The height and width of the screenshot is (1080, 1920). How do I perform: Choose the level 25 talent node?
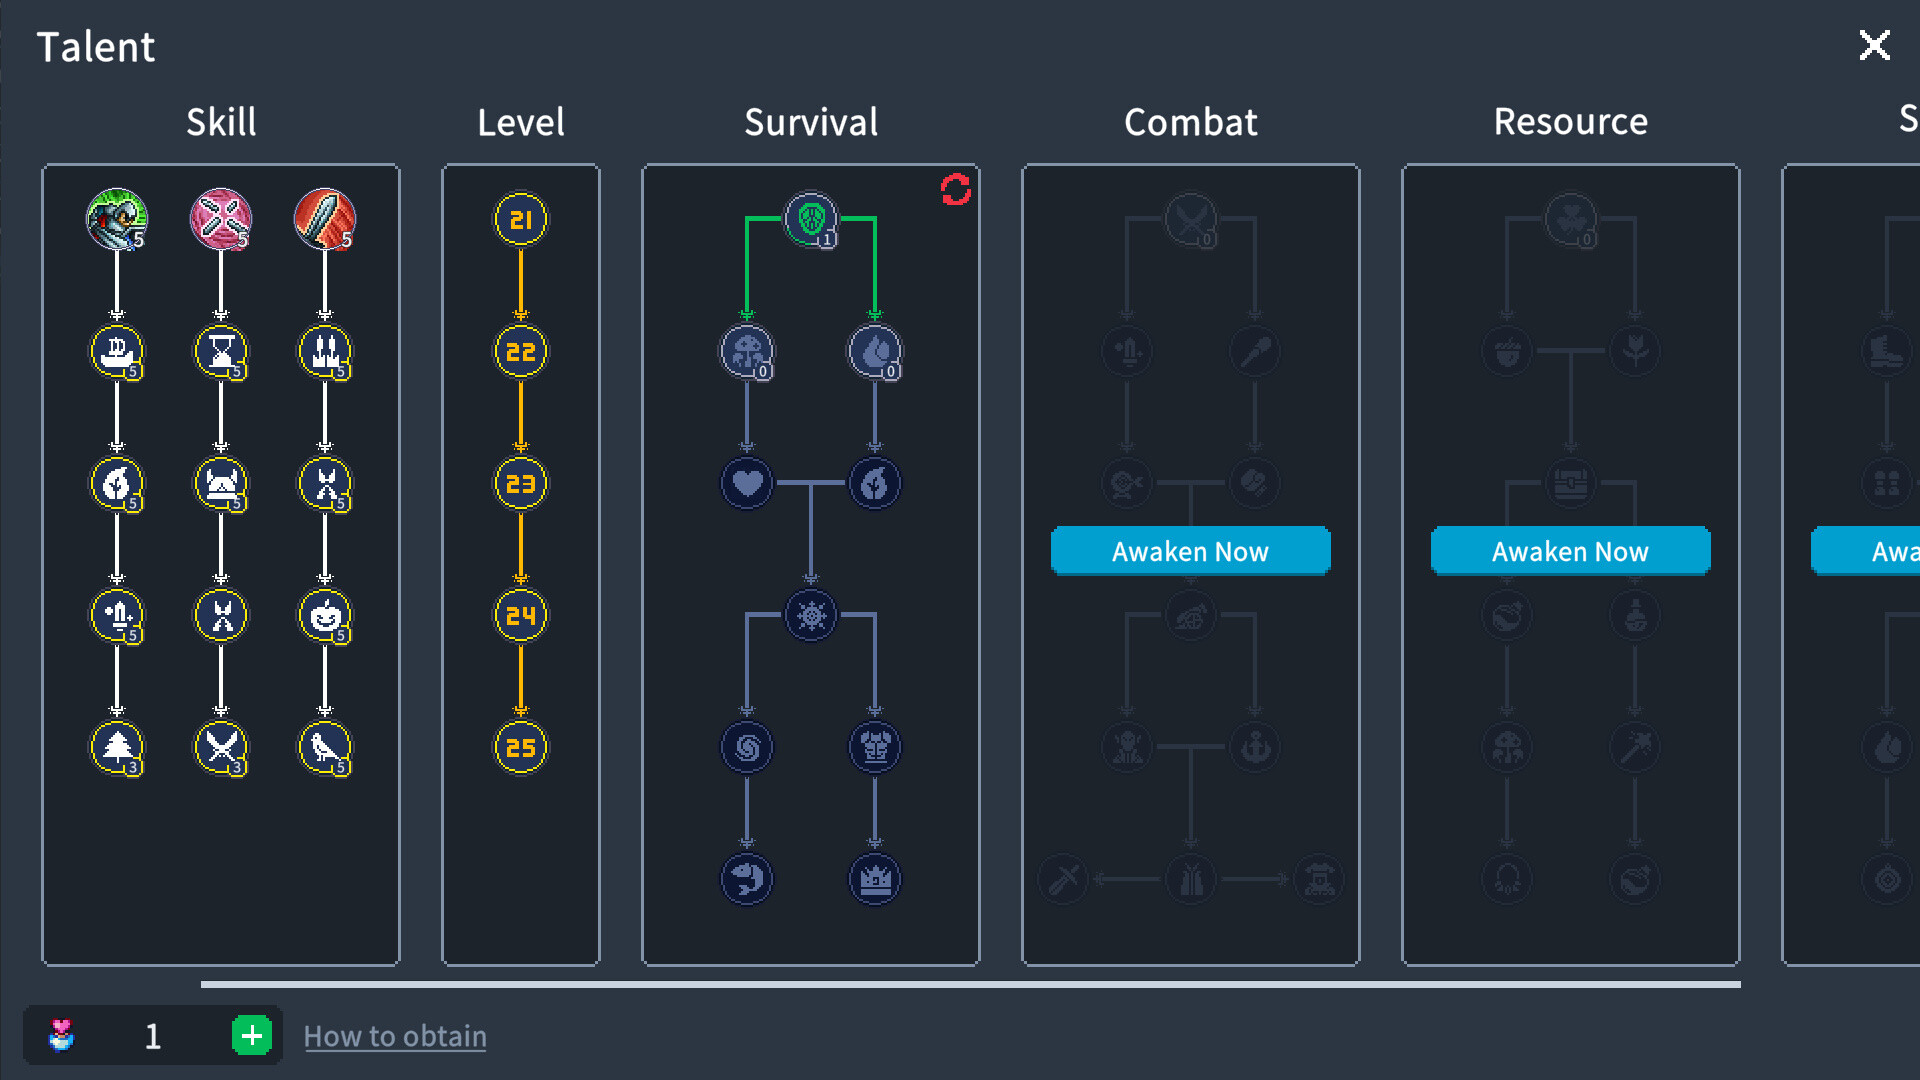tap(521, 748)
